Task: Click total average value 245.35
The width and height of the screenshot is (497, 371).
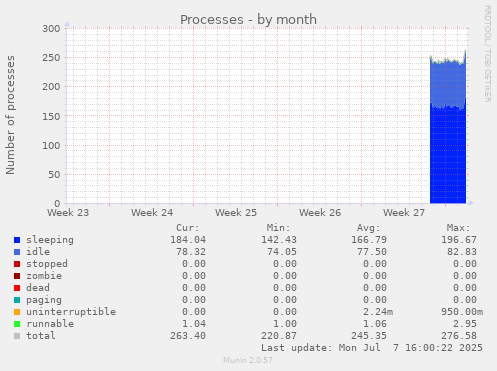Action: pyautogui.click(x=369, y=336)
